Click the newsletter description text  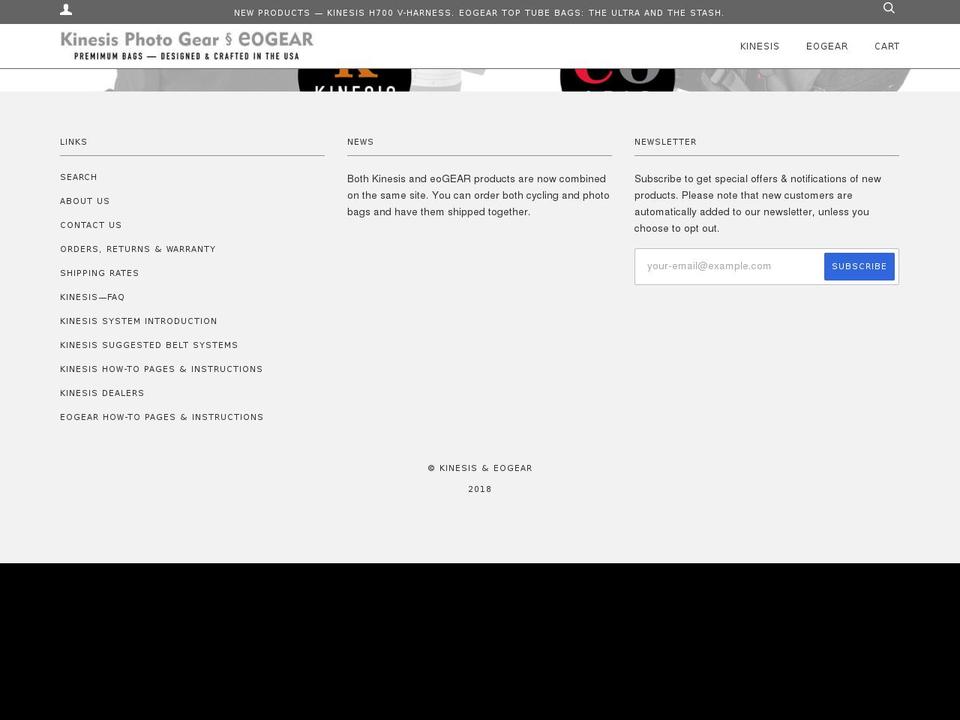pos(757,203)
